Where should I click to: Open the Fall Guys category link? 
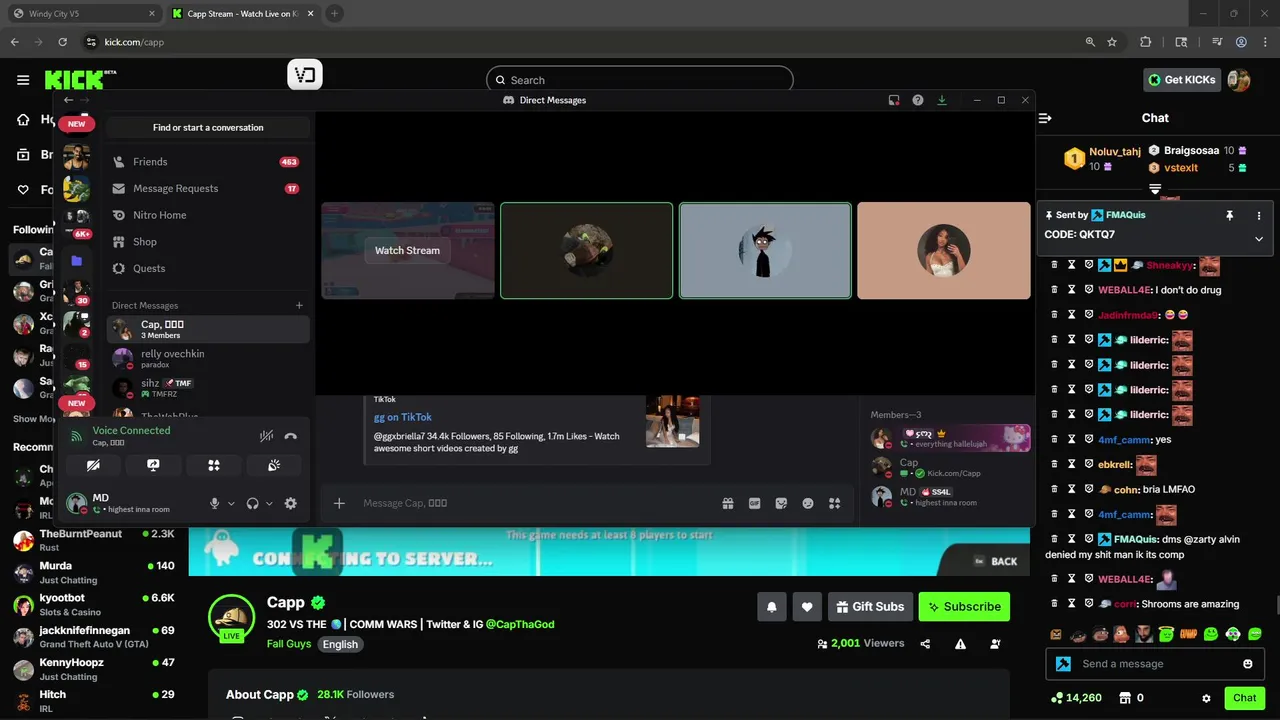pos(289,644)
